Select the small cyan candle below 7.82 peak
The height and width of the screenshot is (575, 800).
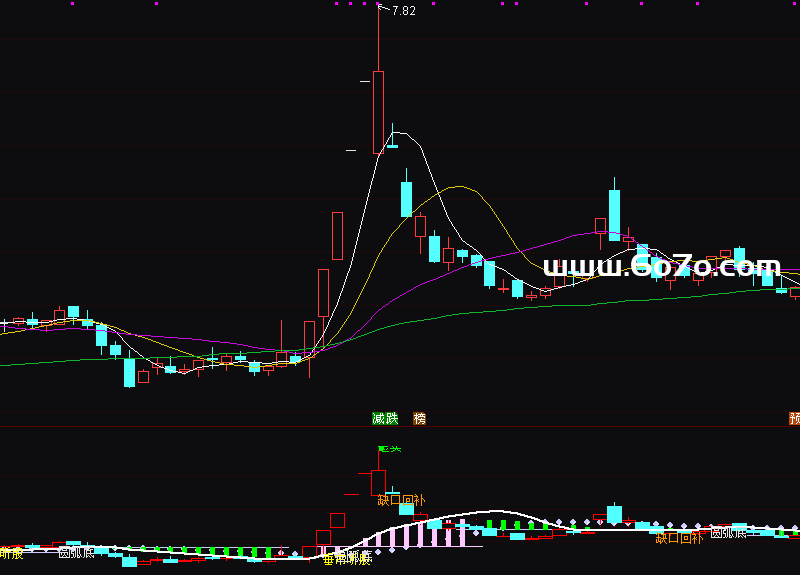392,146
